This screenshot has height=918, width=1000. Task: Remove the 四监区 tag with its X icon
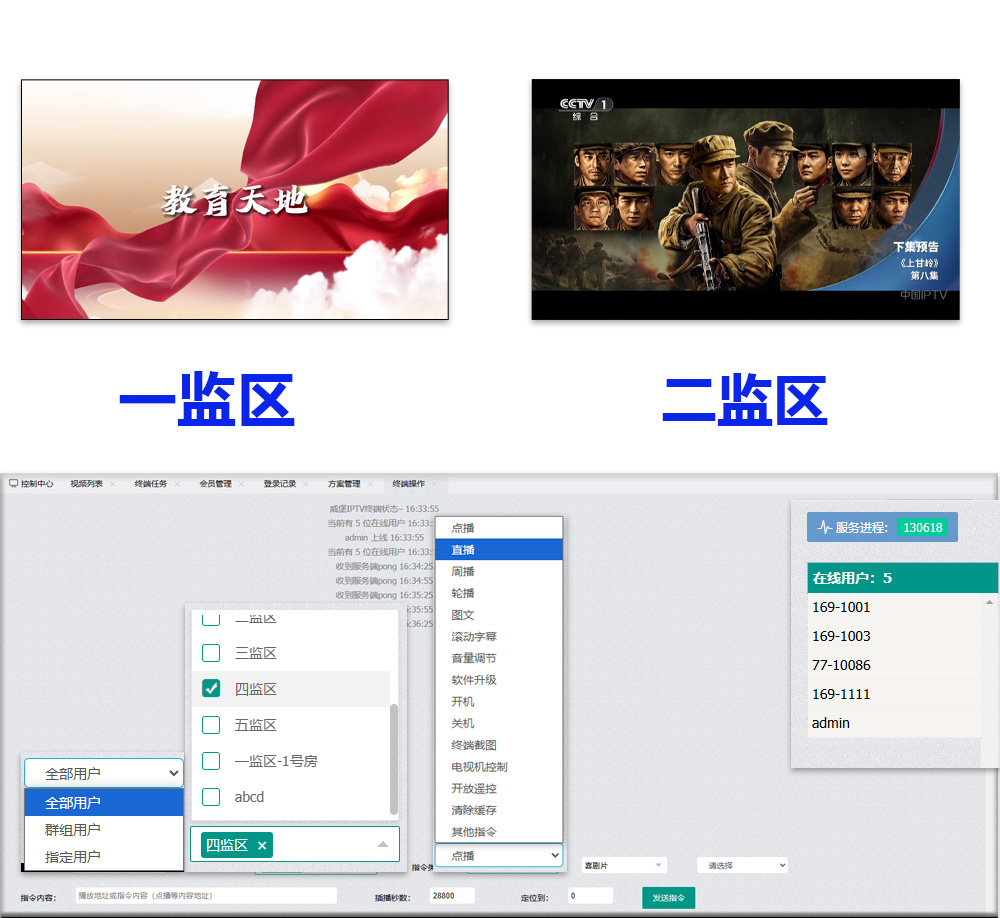[262, 846]
